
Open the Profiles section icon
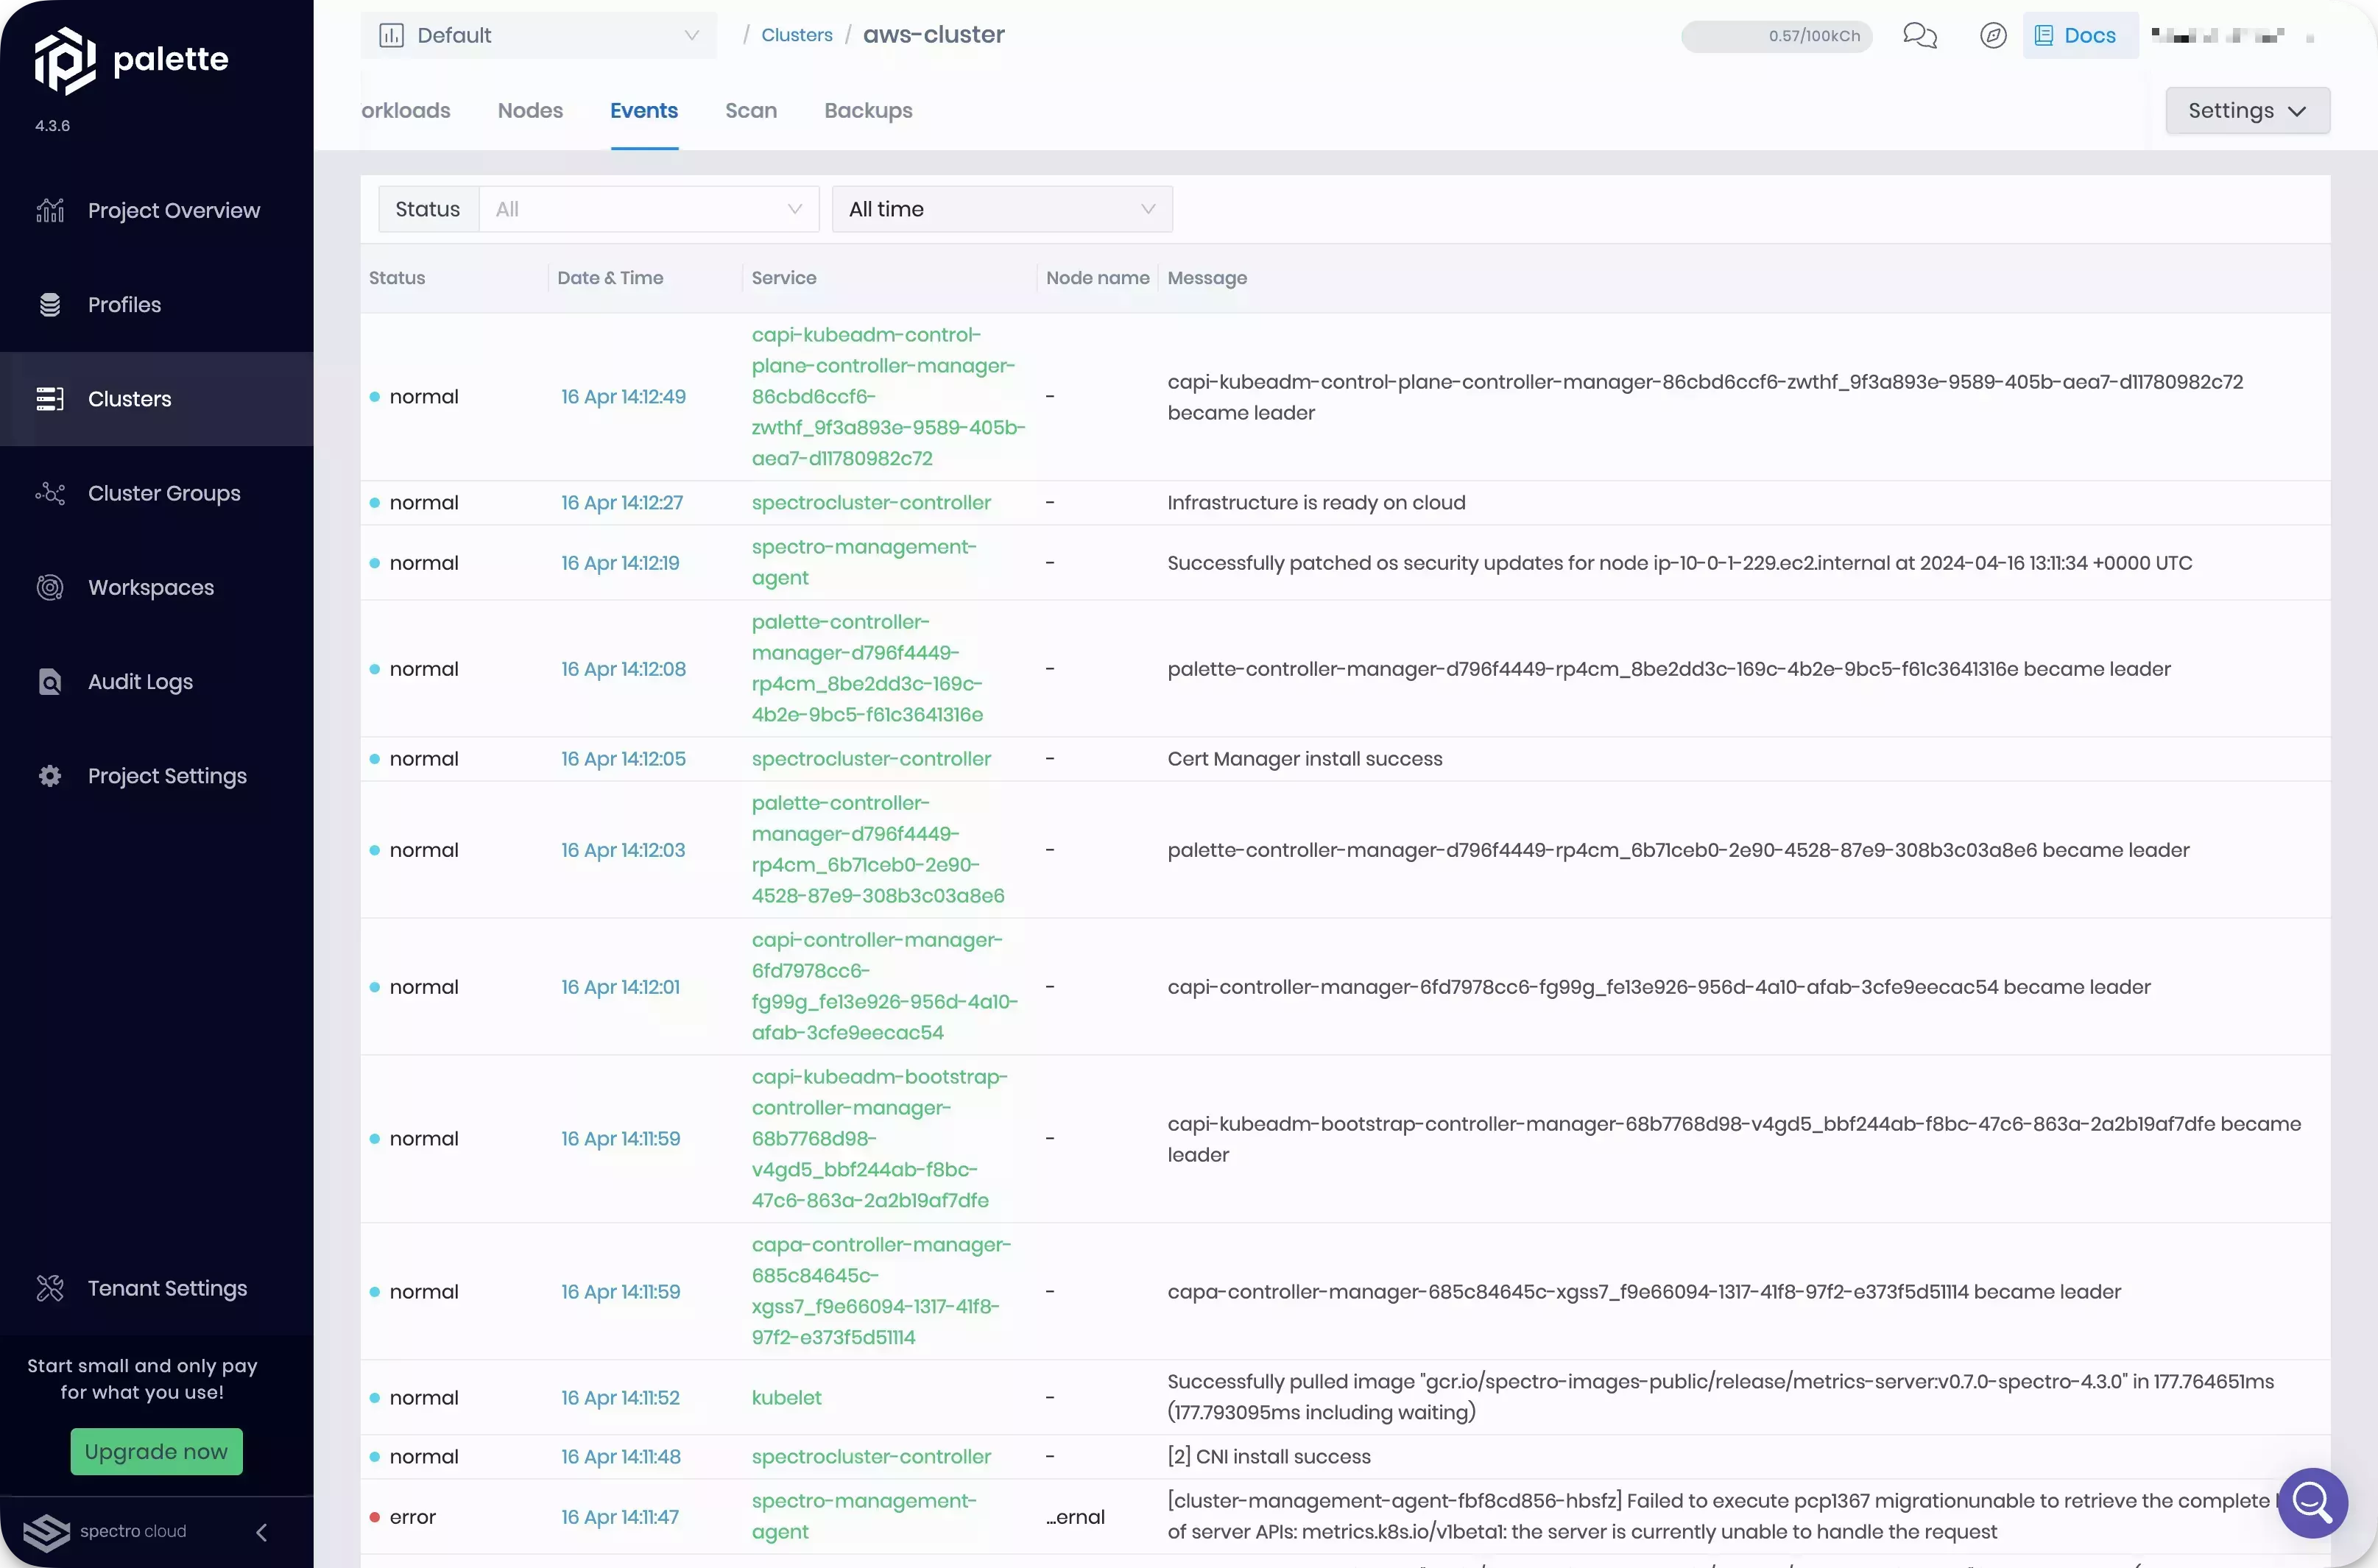click(50, 305)
